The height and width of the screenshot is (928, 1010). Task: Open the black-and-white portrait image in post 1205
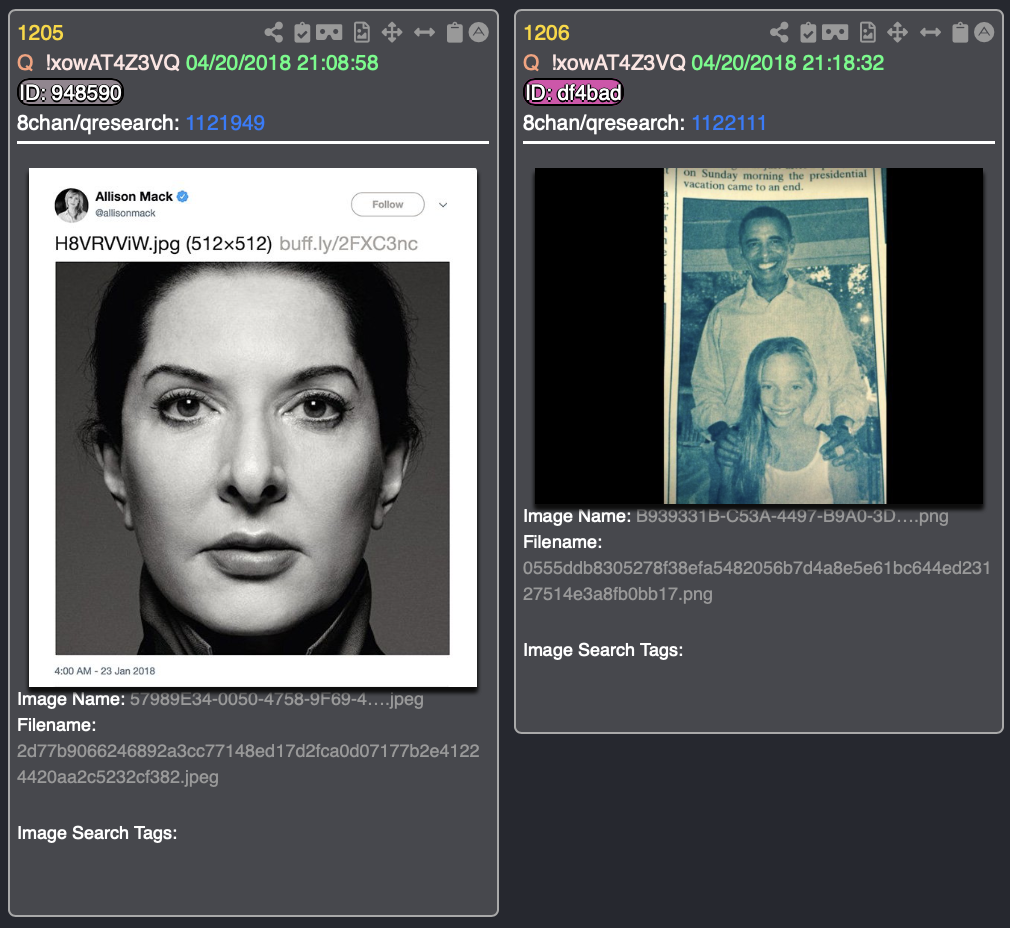coord(252,458)
